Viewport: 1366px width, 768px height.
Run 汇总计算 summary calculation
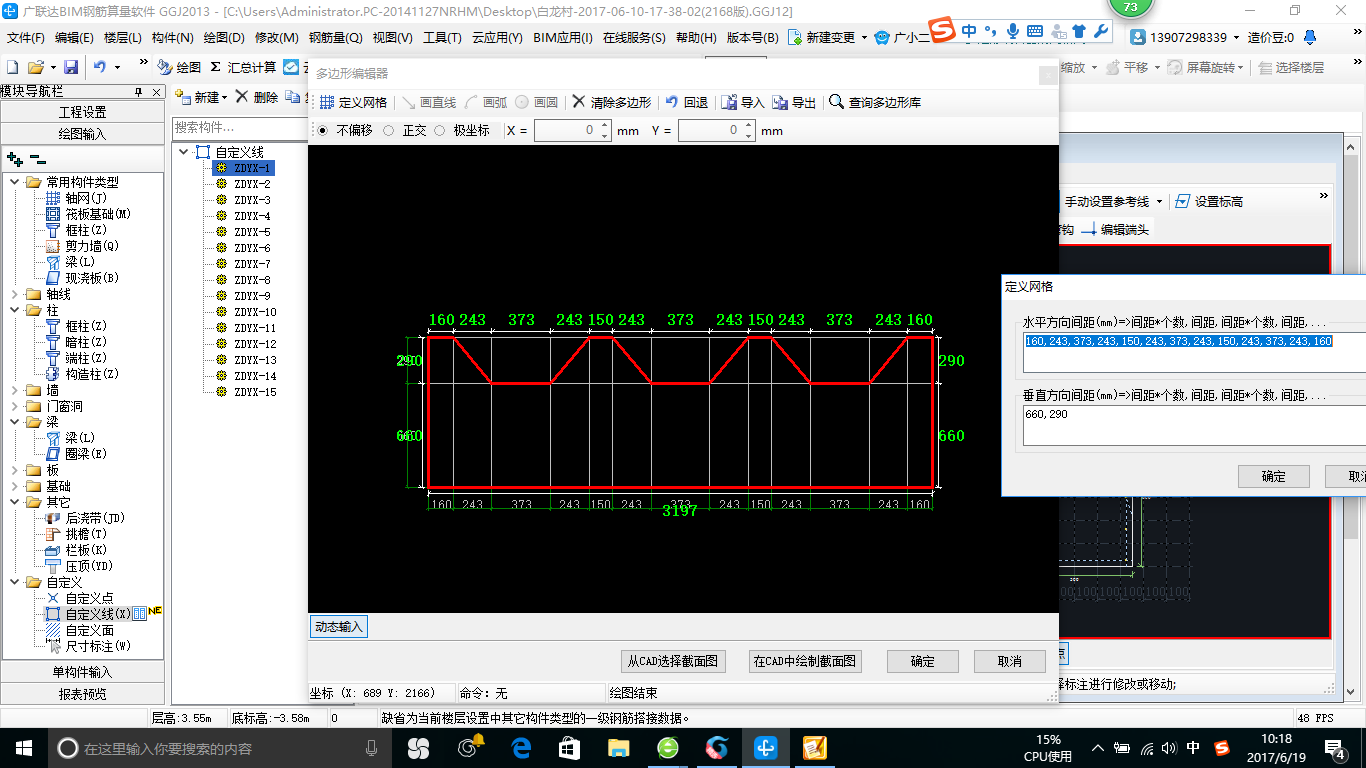tap(243, 67)
